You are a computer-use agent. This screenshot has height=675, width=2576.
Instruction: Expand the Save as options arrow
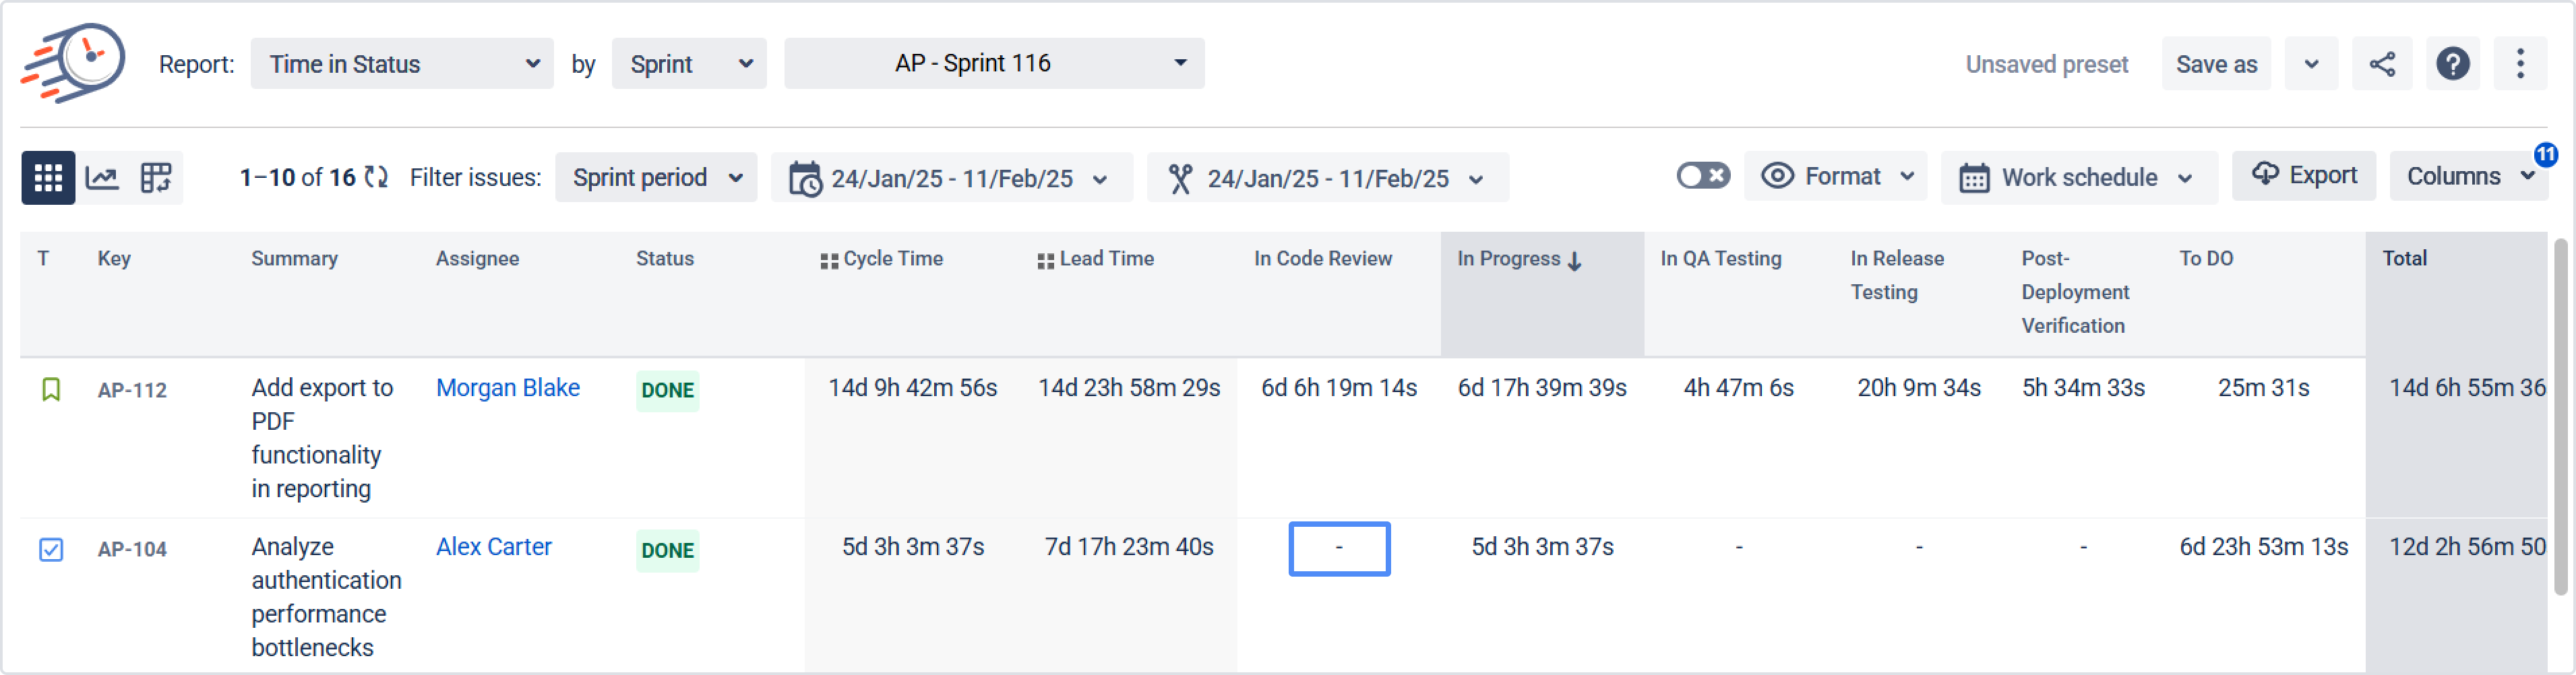point(2310,64)
